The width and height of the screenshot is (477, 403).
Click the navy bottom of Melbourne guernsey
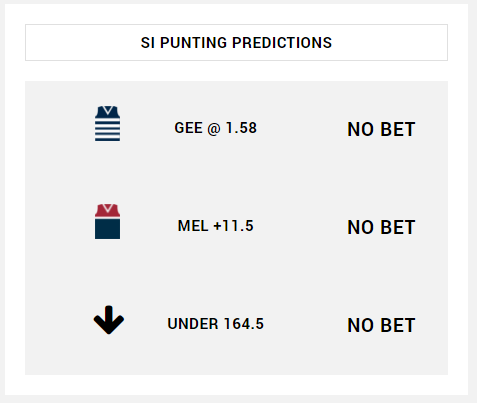[107, 229]
